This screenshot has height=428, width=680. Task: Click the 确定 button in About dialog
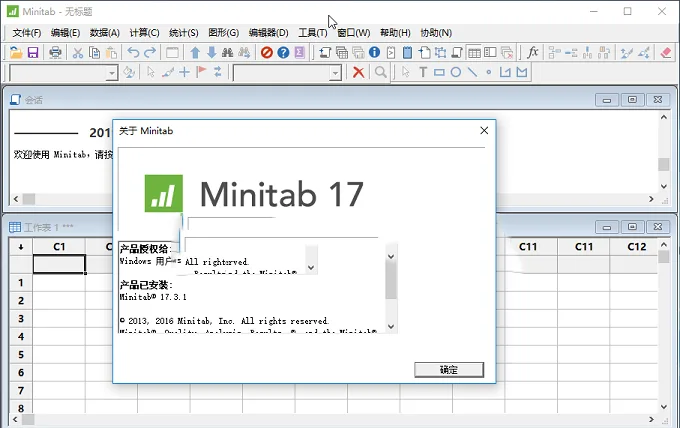449,369
